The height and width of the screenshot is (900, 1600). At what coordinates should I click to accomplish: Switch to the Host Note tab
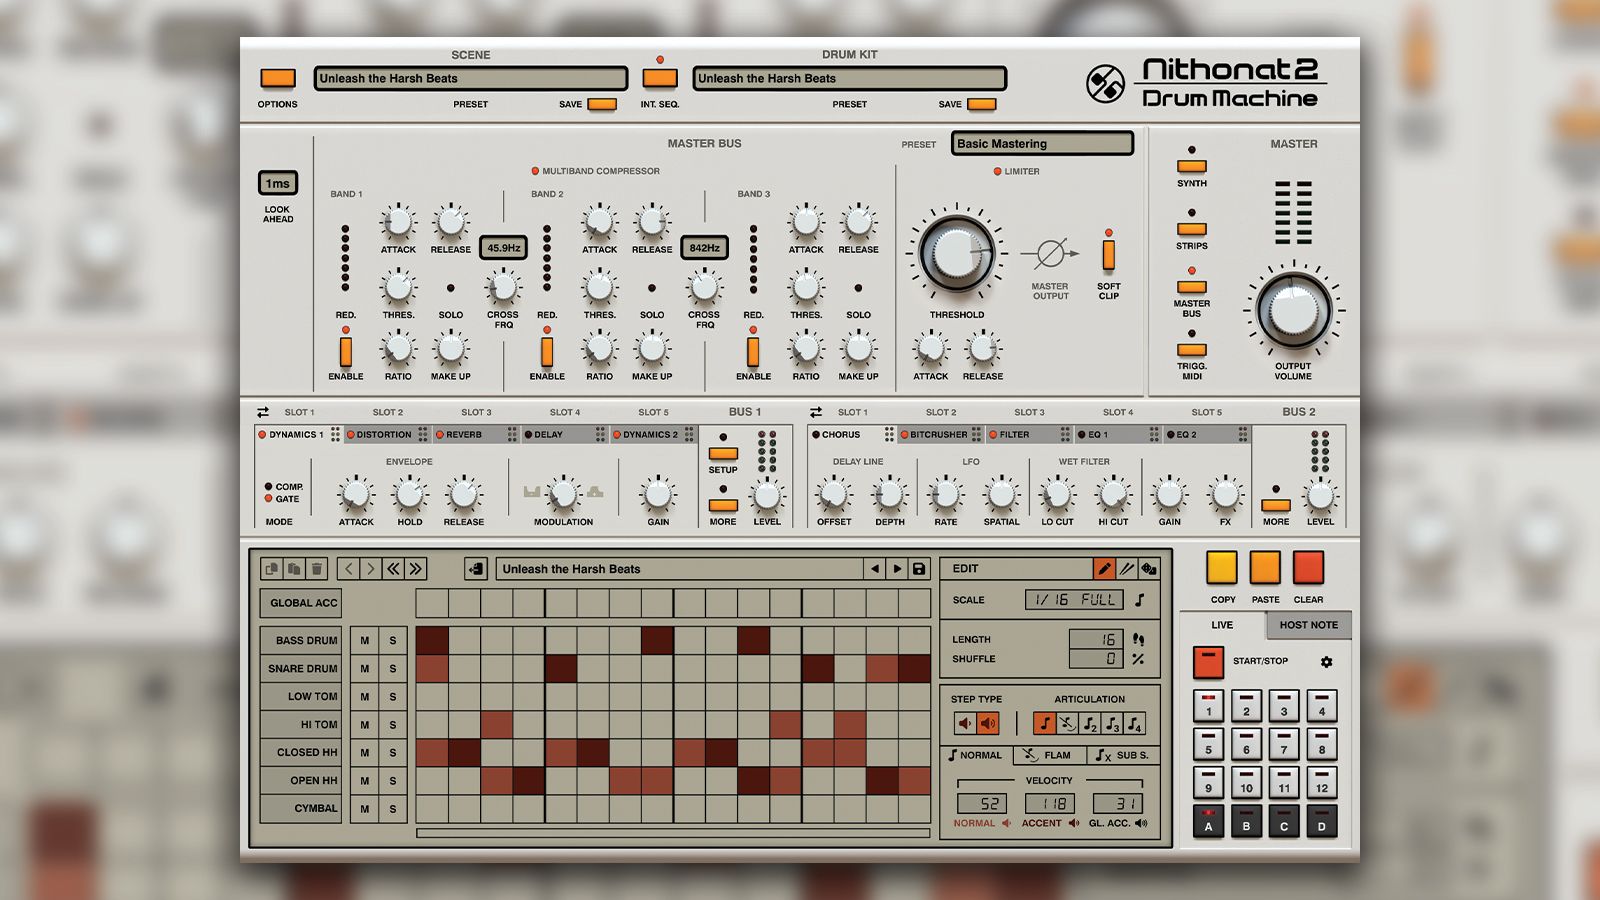point(1308,625)
